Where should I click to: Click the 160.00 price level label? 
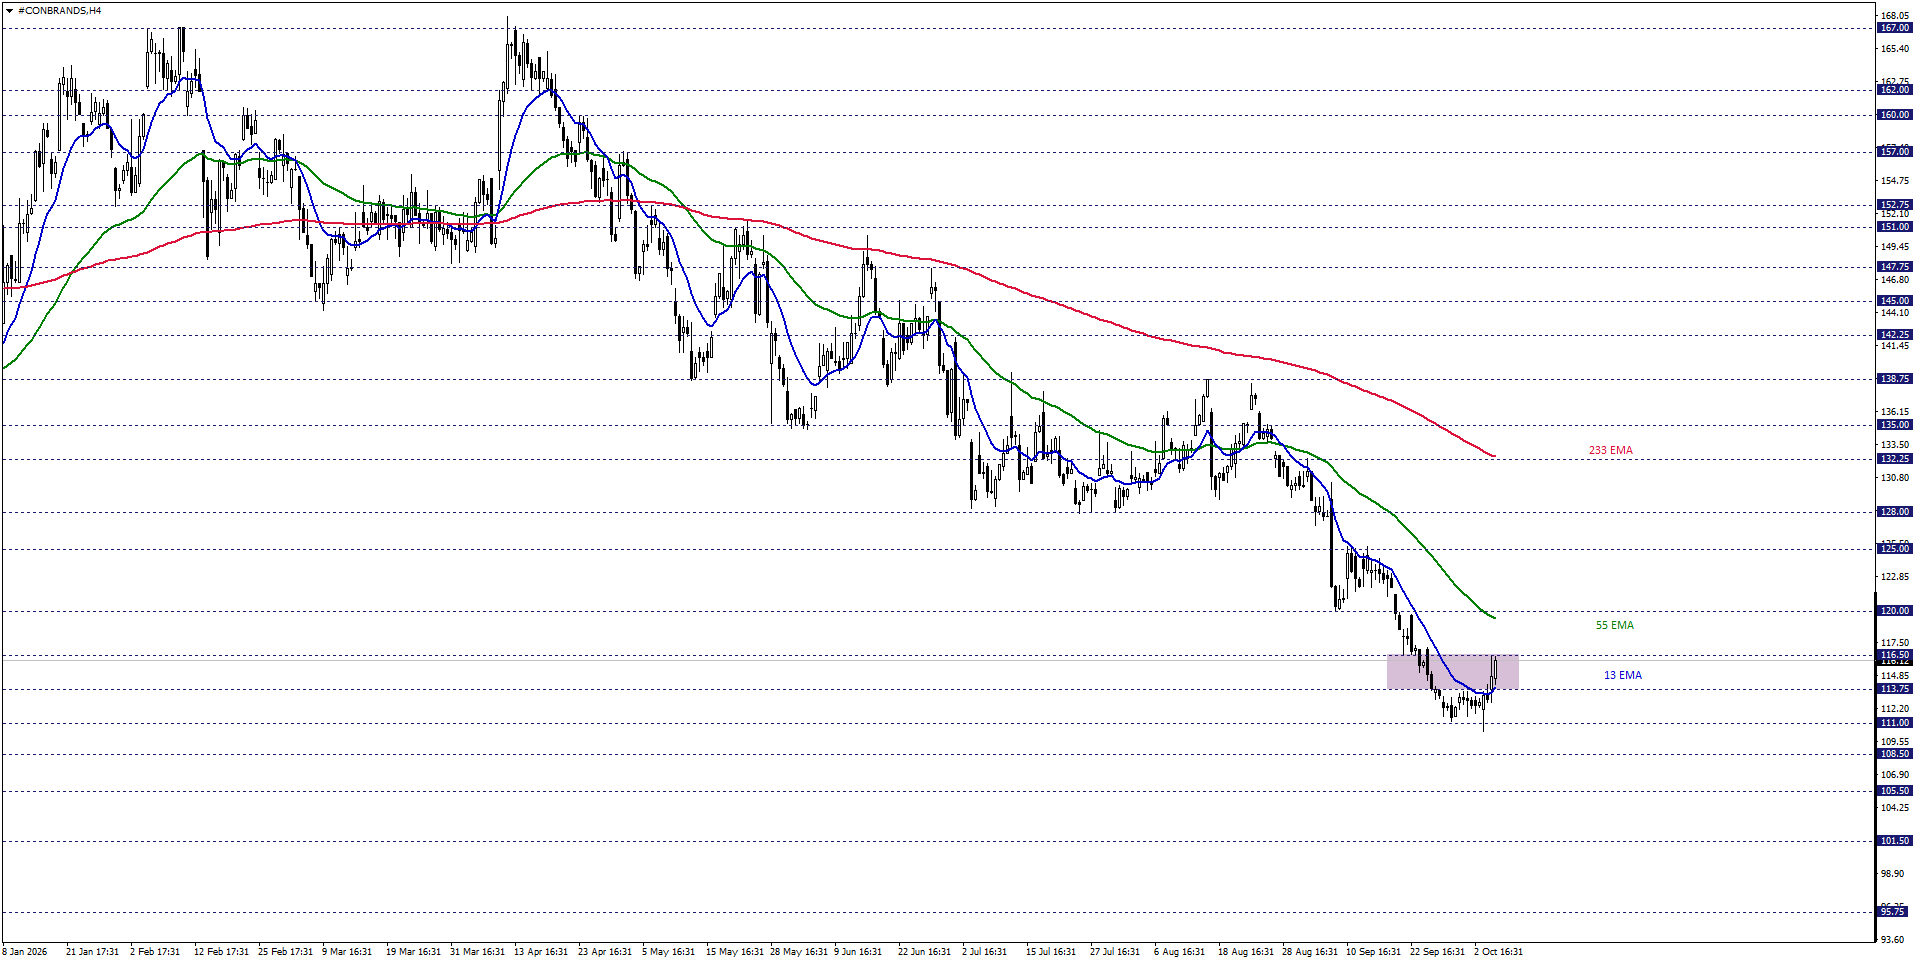tap(1894, 115)
